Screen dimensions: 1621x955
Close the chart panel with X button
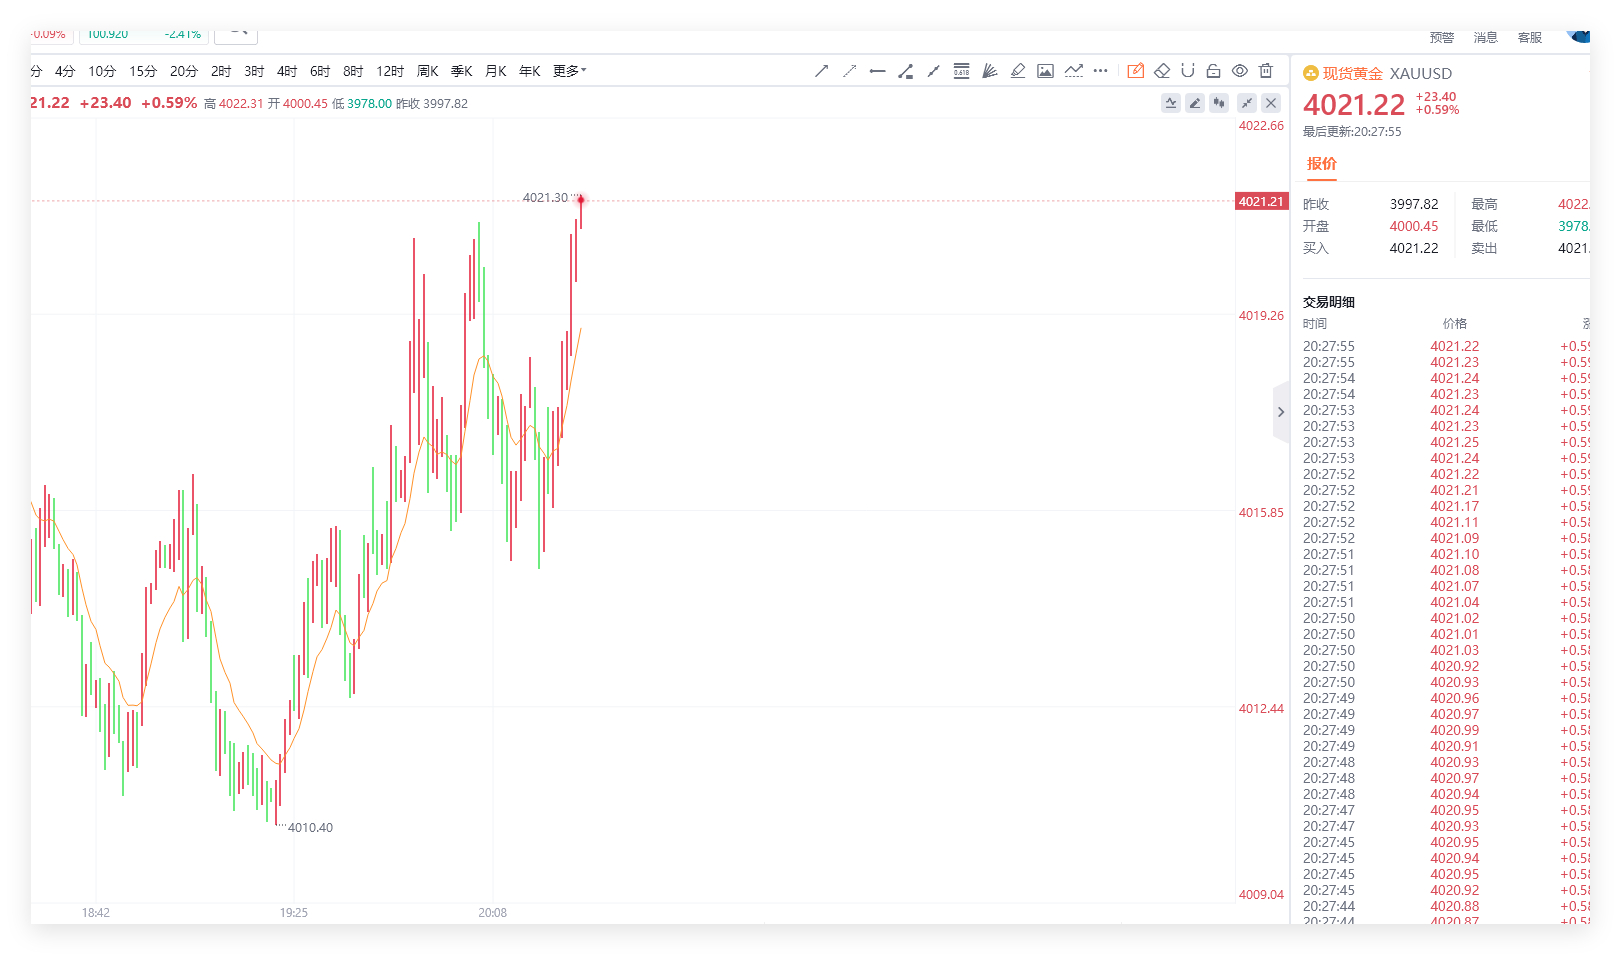pyautogui.click(x=1271, y=103)
